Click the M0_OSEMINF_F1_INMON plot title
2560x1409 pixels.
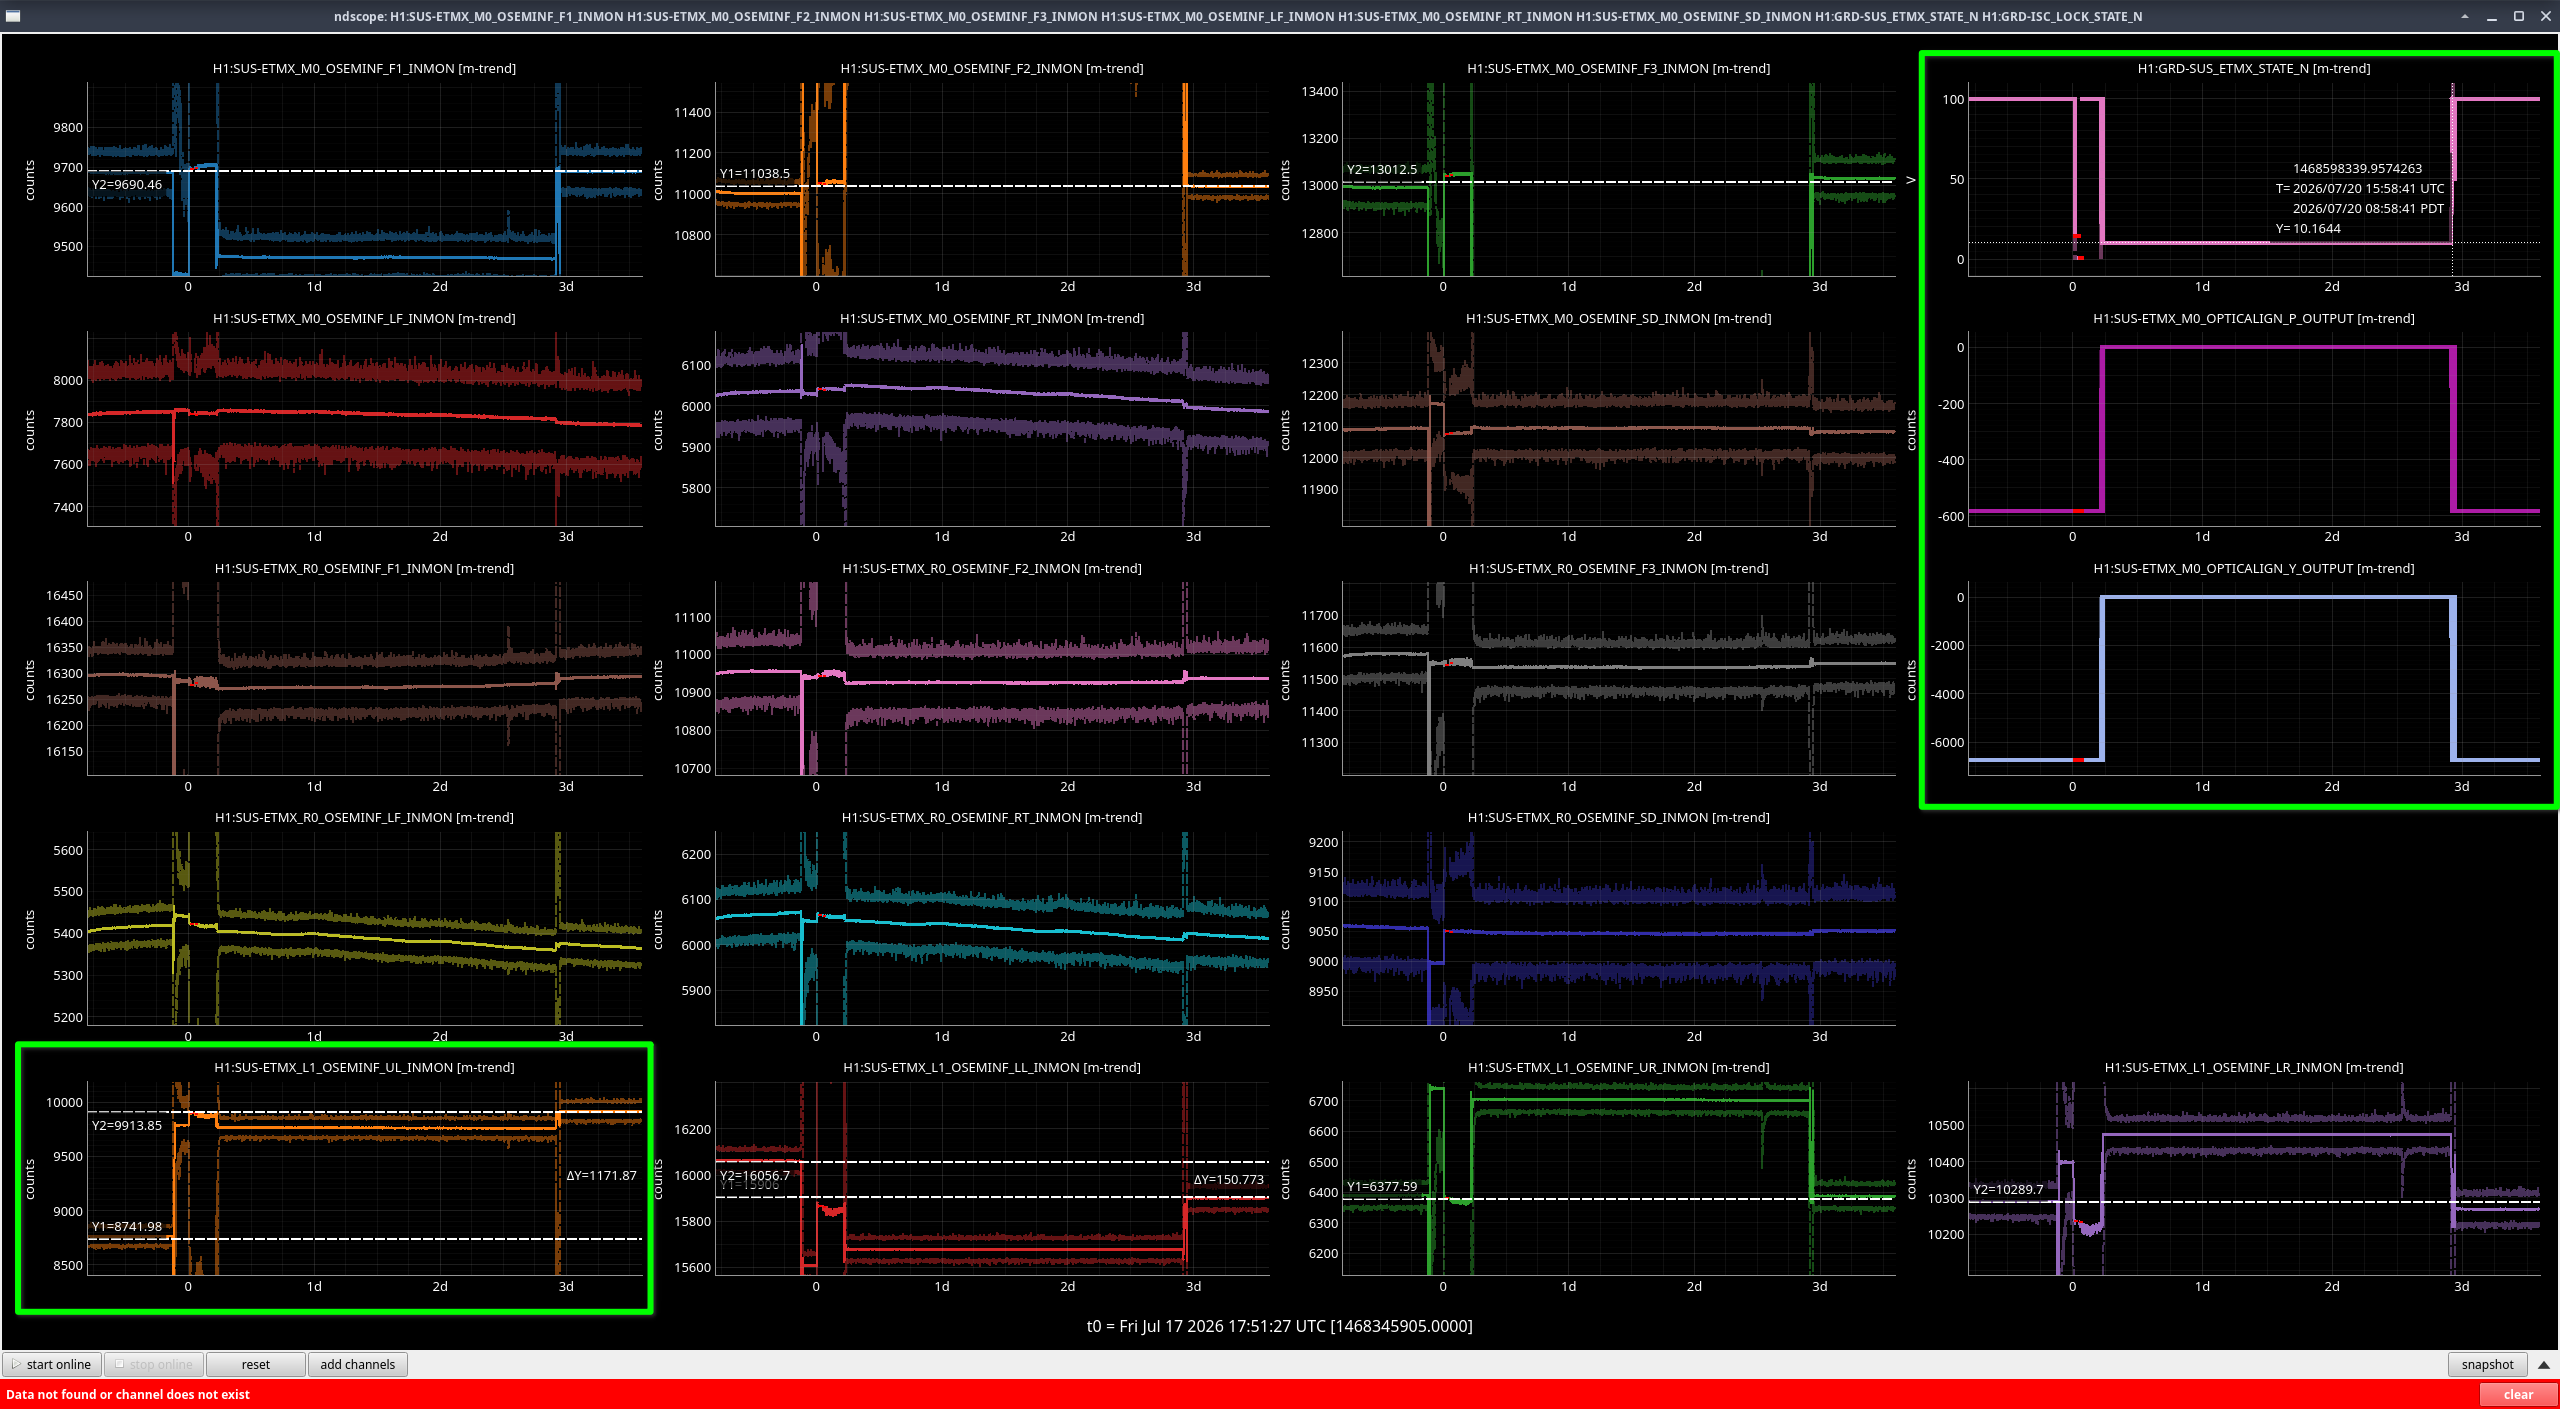[364, 68]
